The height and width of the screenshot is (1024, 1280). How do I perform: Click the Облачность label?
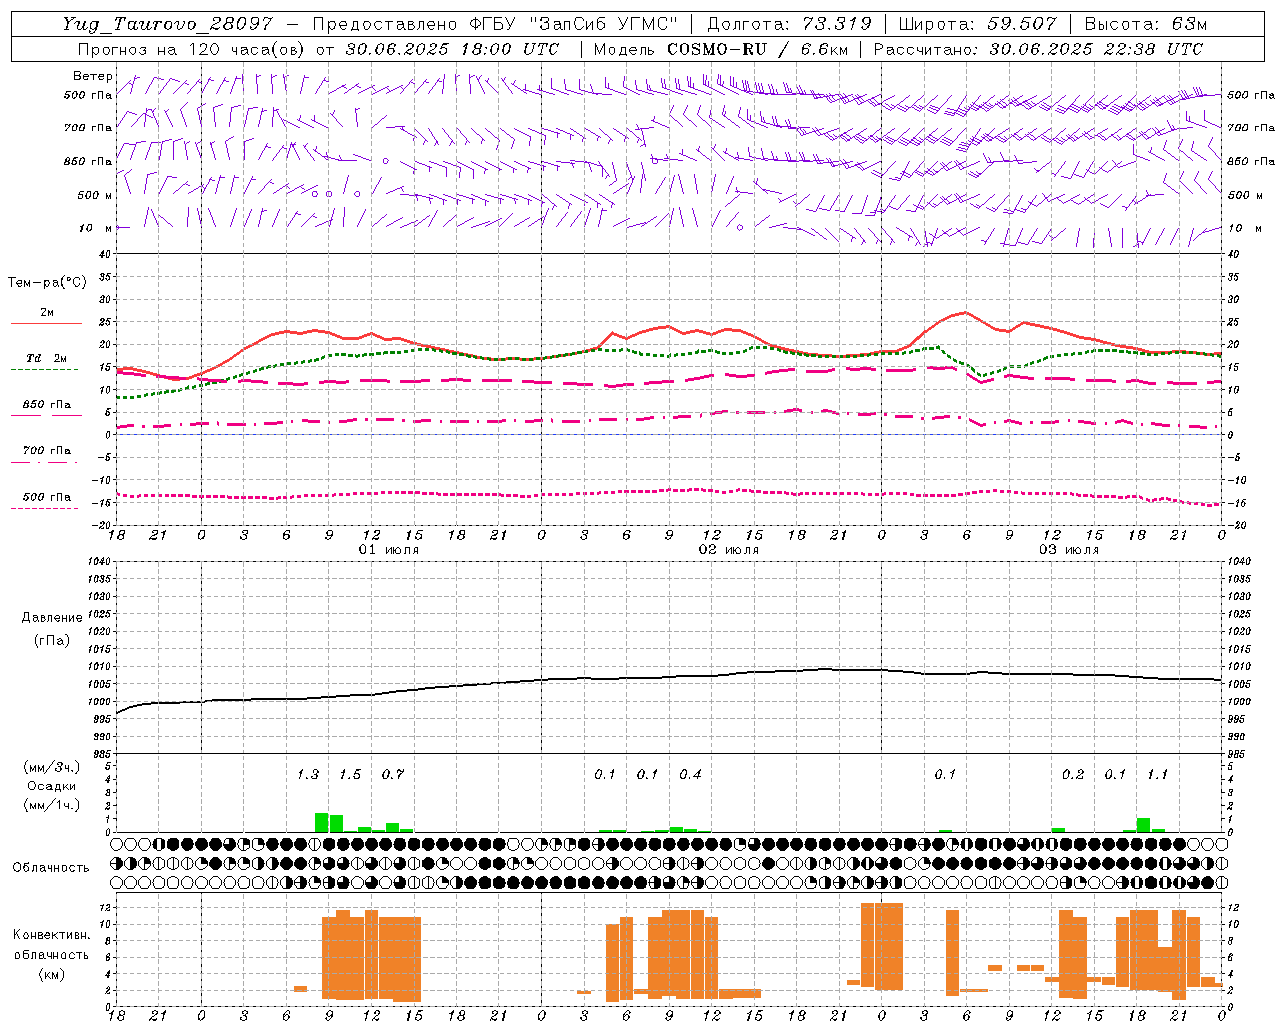click(x=51, y=867)
